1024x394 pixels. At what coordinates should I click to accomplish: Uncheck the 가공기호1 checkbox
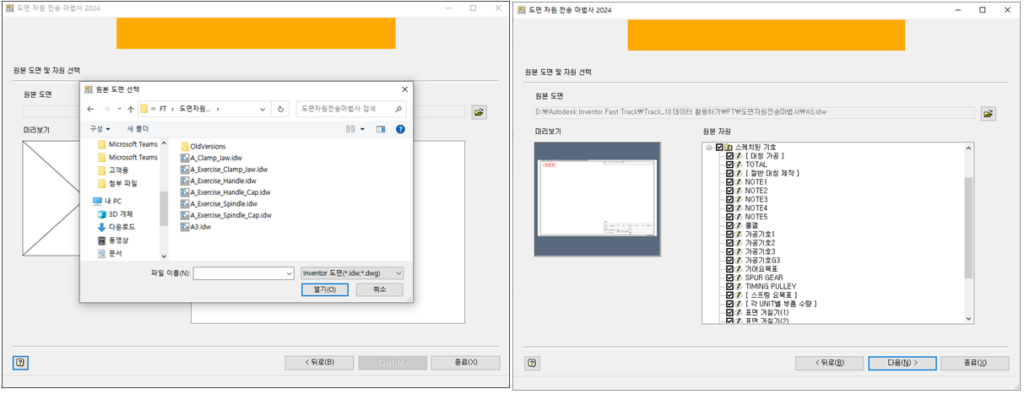click(x=729, y=234)
